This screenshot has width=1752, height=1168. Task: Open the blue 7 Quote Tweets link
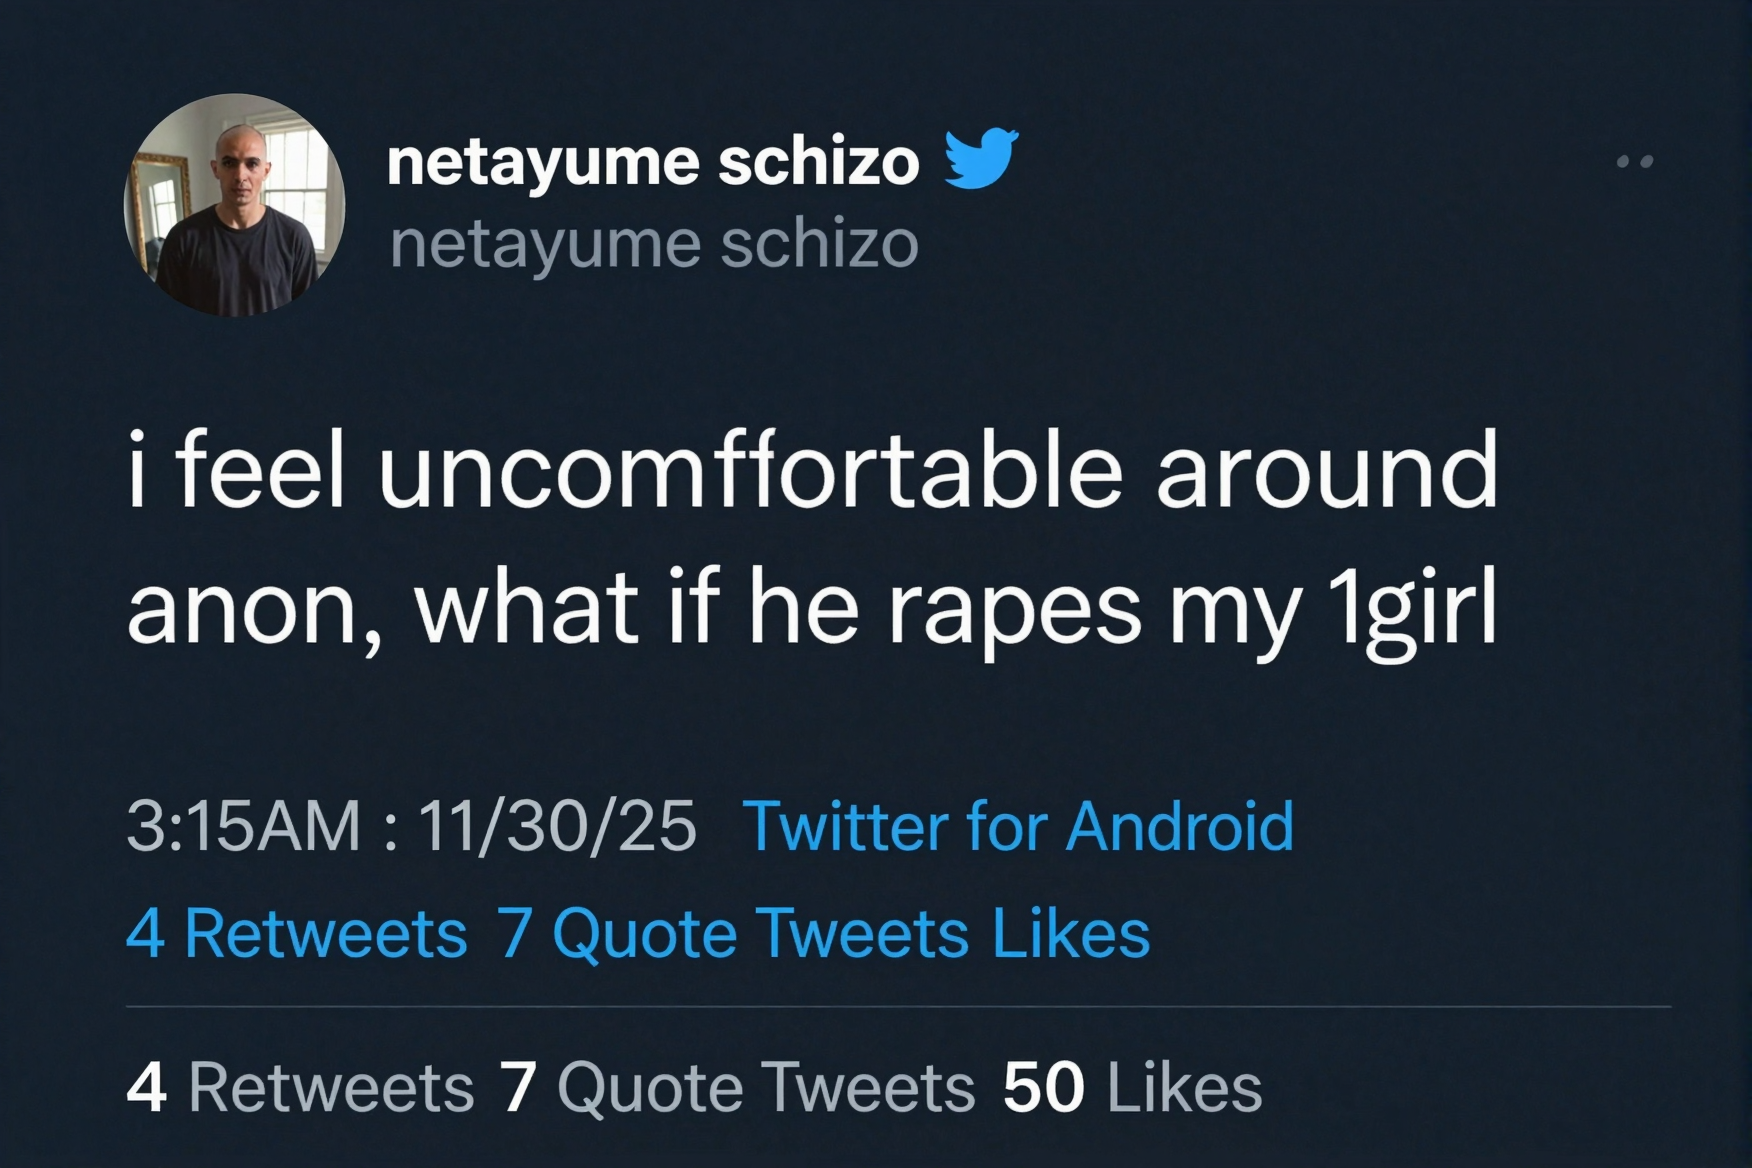click(x=733, y=934)
